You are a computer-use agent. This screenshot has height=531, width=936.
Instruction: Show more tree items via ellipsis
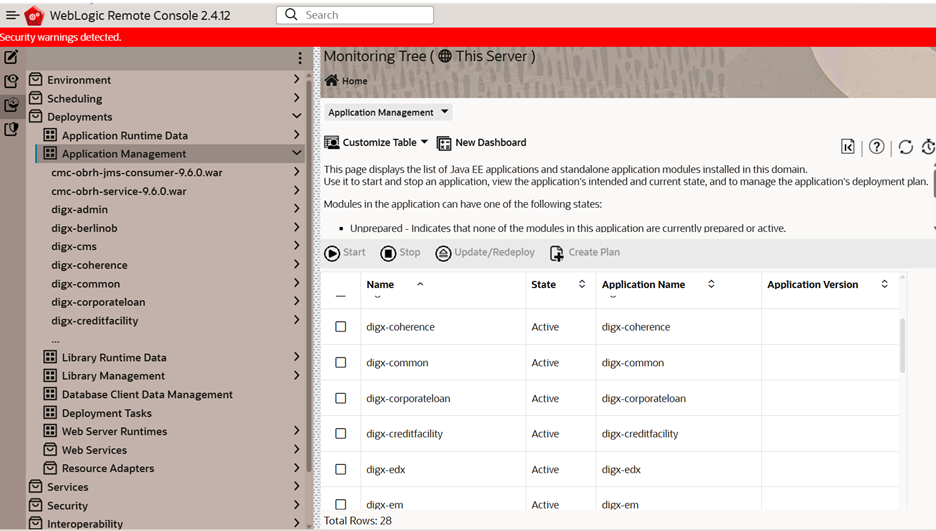click(56, 340)
